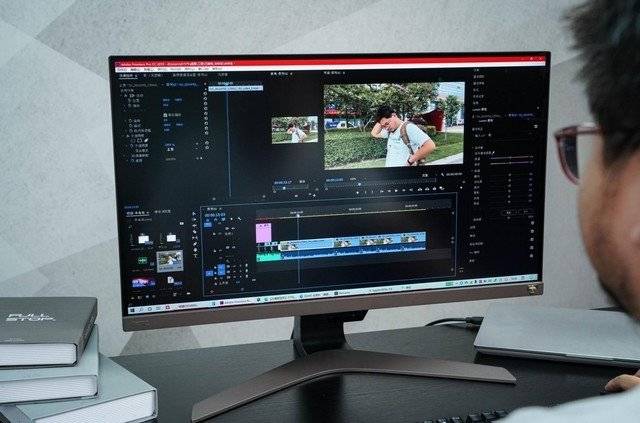The width and height of the screenshot is (640, 423).
Task: Open the blend mode dropdown
Action: coord(170,149)
